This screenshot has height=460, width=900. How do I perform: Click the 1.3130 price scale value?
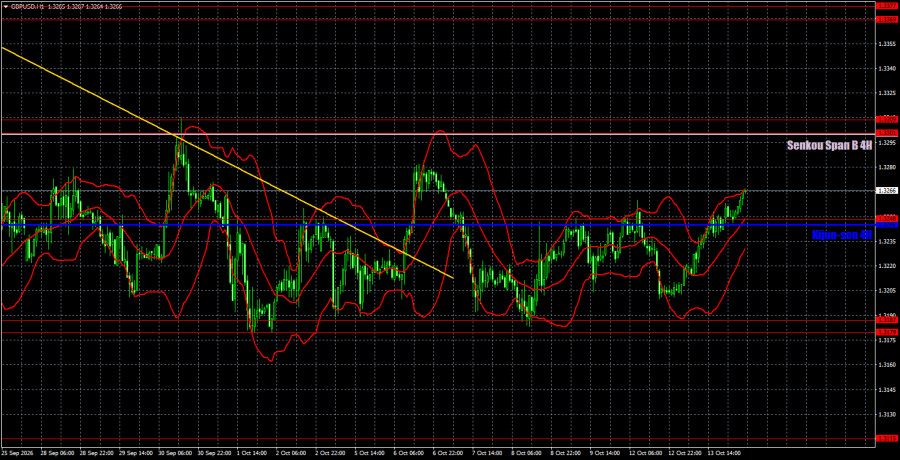click(x=887, y=415)
